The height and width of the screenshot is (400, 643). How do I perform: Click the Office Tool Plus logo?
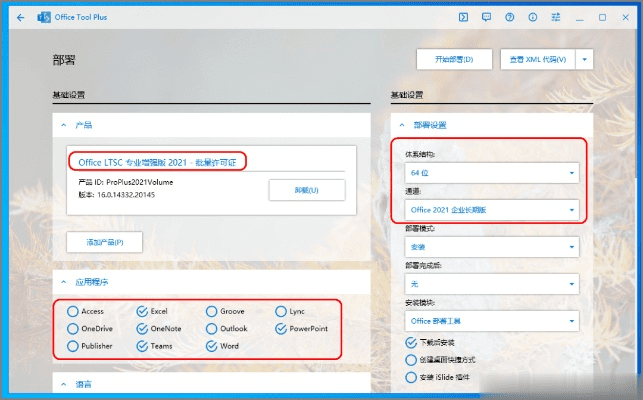44,17
